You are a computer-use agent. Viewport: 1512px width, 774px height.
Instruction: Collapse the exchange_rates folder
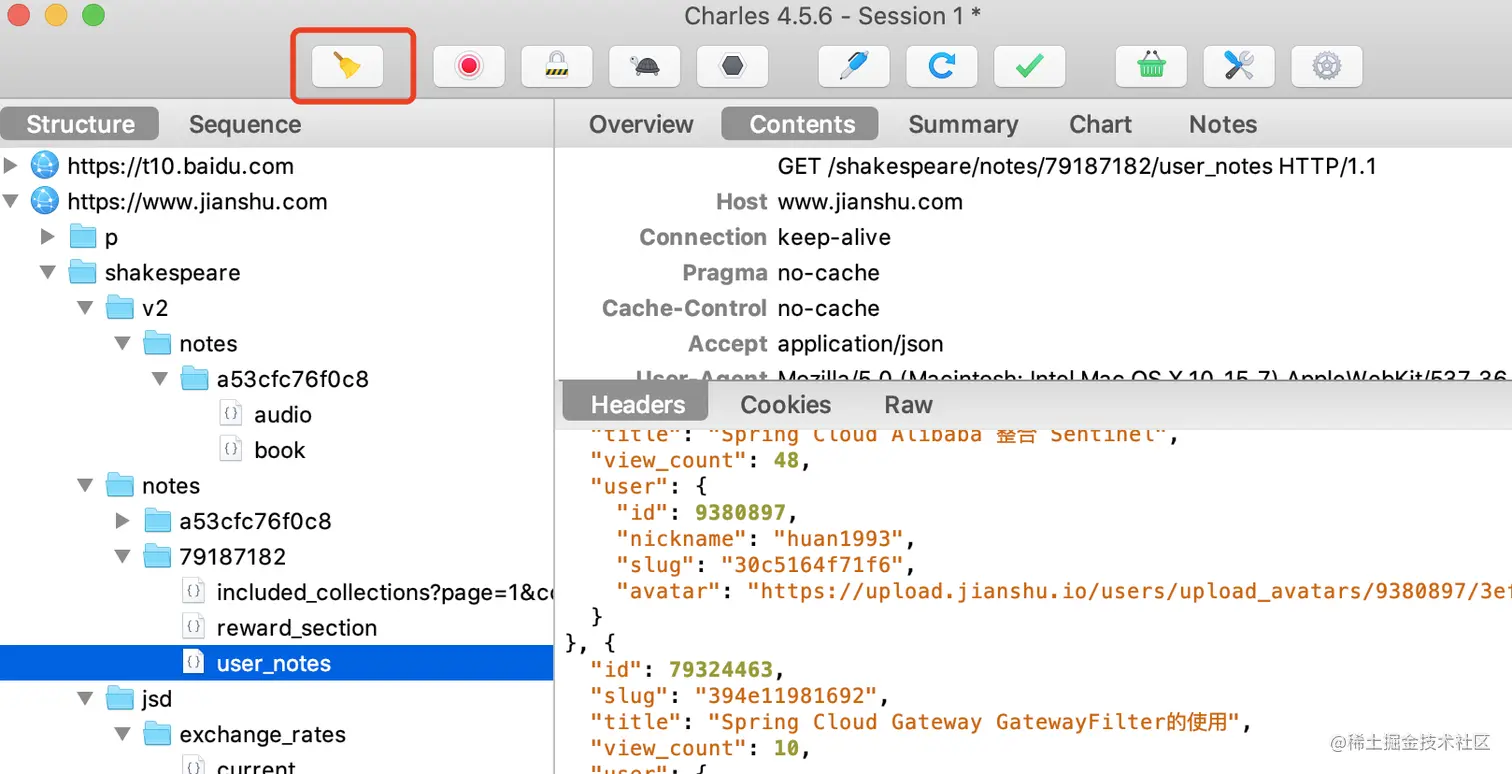(x=122, y=734)
